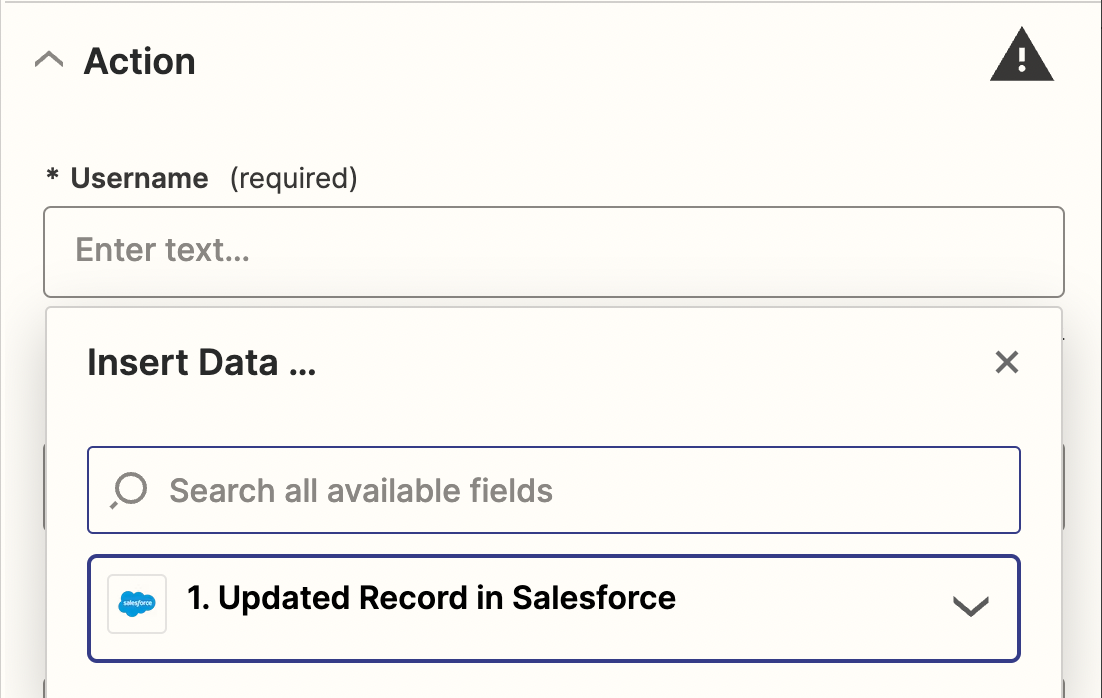The width and height of the screenshot is (1102, 698).
Task: Click the Enter text placeholder in the Username field
Action: click(x=162, y=250)
